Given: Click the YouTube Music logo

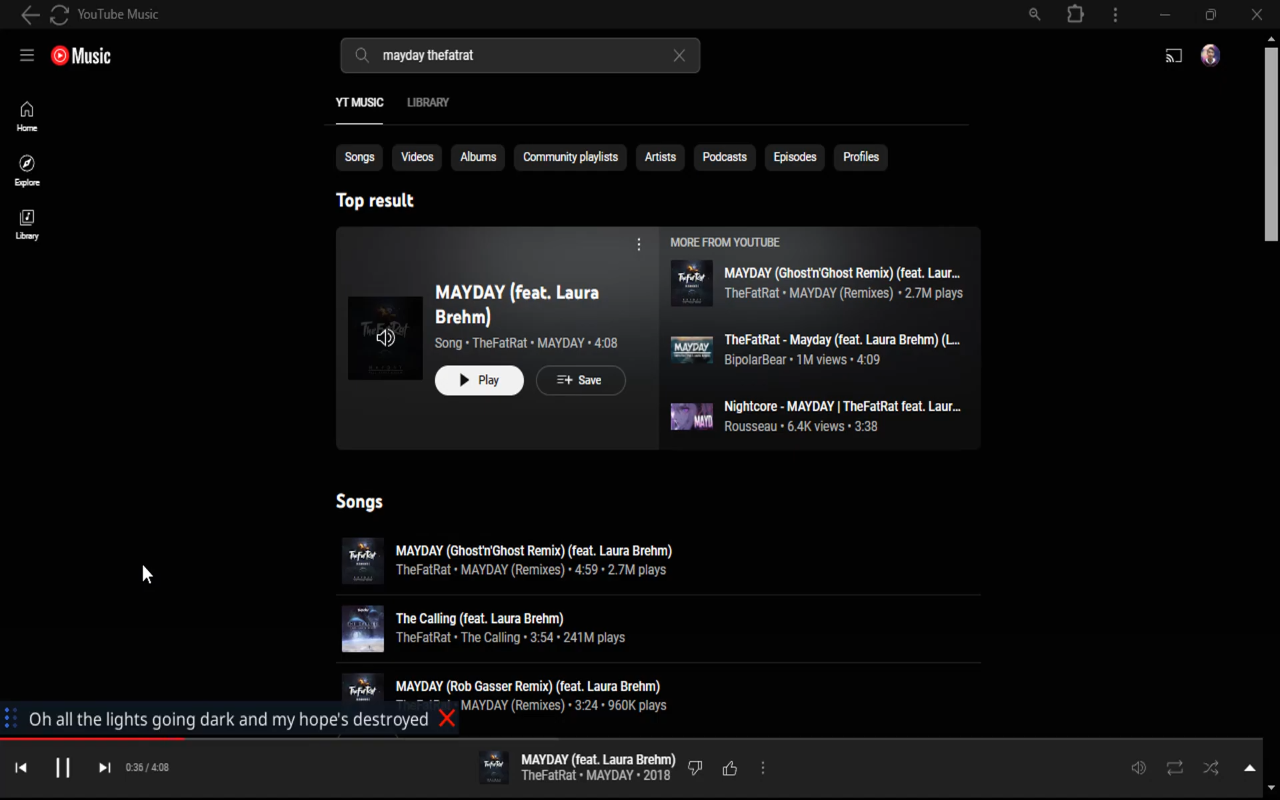Looking at the screenshot, I should pos(81,56).
